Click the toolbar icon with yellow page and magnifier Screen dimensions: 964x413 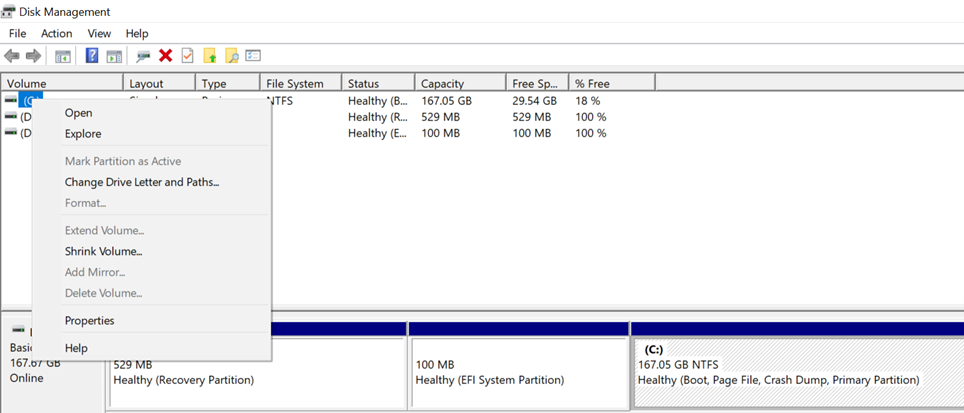[232, 56]
